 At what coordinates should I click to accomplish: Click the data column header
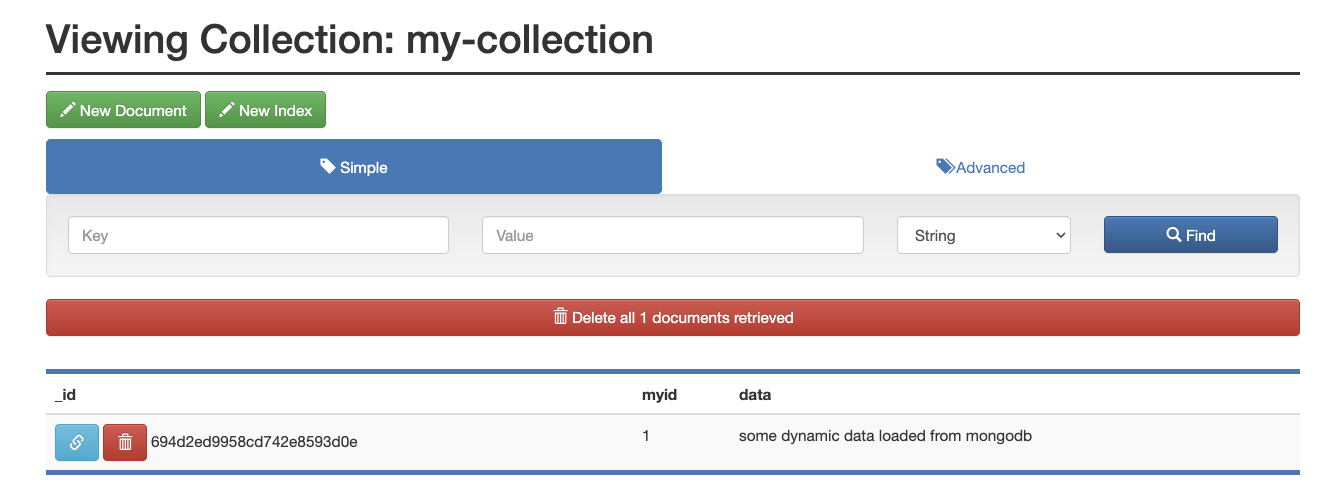pyautogui.click(x=755, y=395)
